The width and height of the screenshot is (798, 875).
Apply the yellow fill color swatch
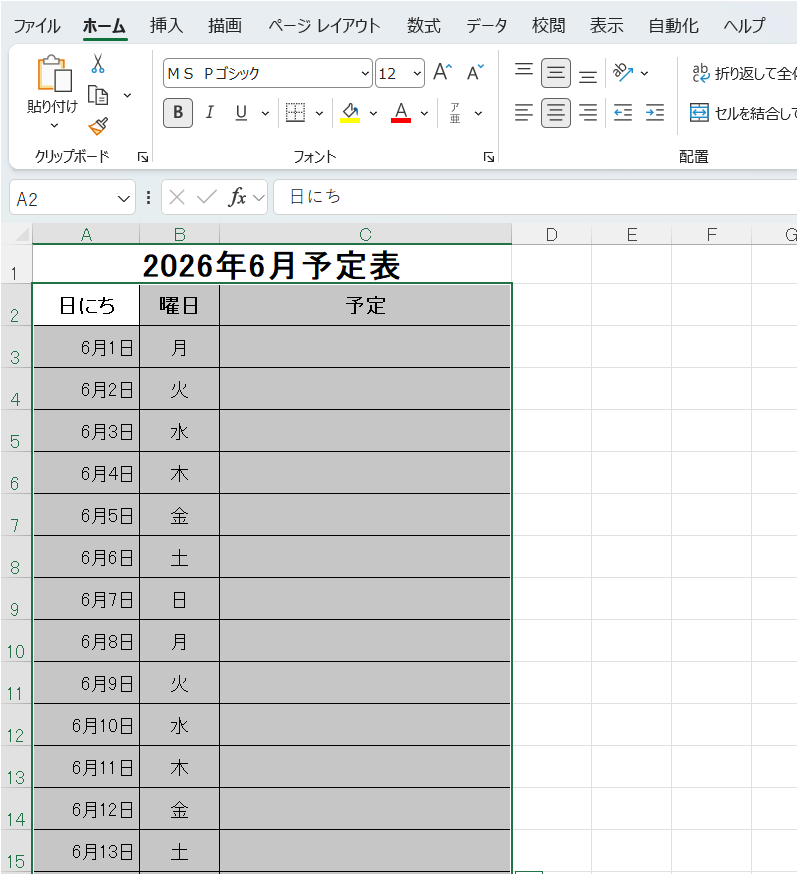tap(350, 113)
